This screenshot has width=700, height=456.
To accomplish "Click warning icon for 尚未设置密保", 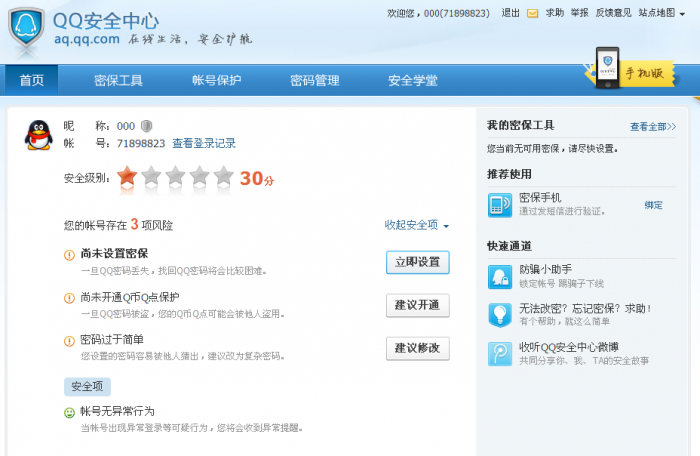I will coord(69,255).
